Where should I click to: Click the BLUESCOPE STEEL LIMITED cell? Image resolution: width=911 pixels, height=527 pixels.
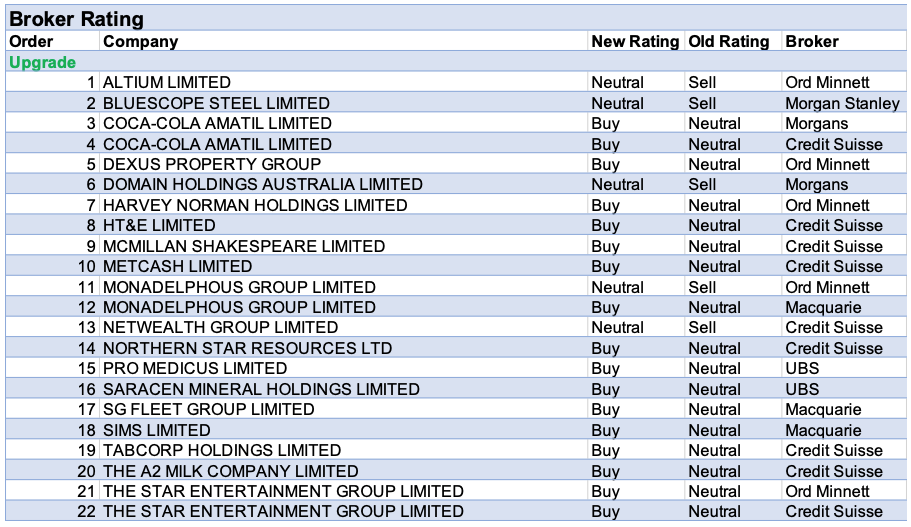point(216,103)
